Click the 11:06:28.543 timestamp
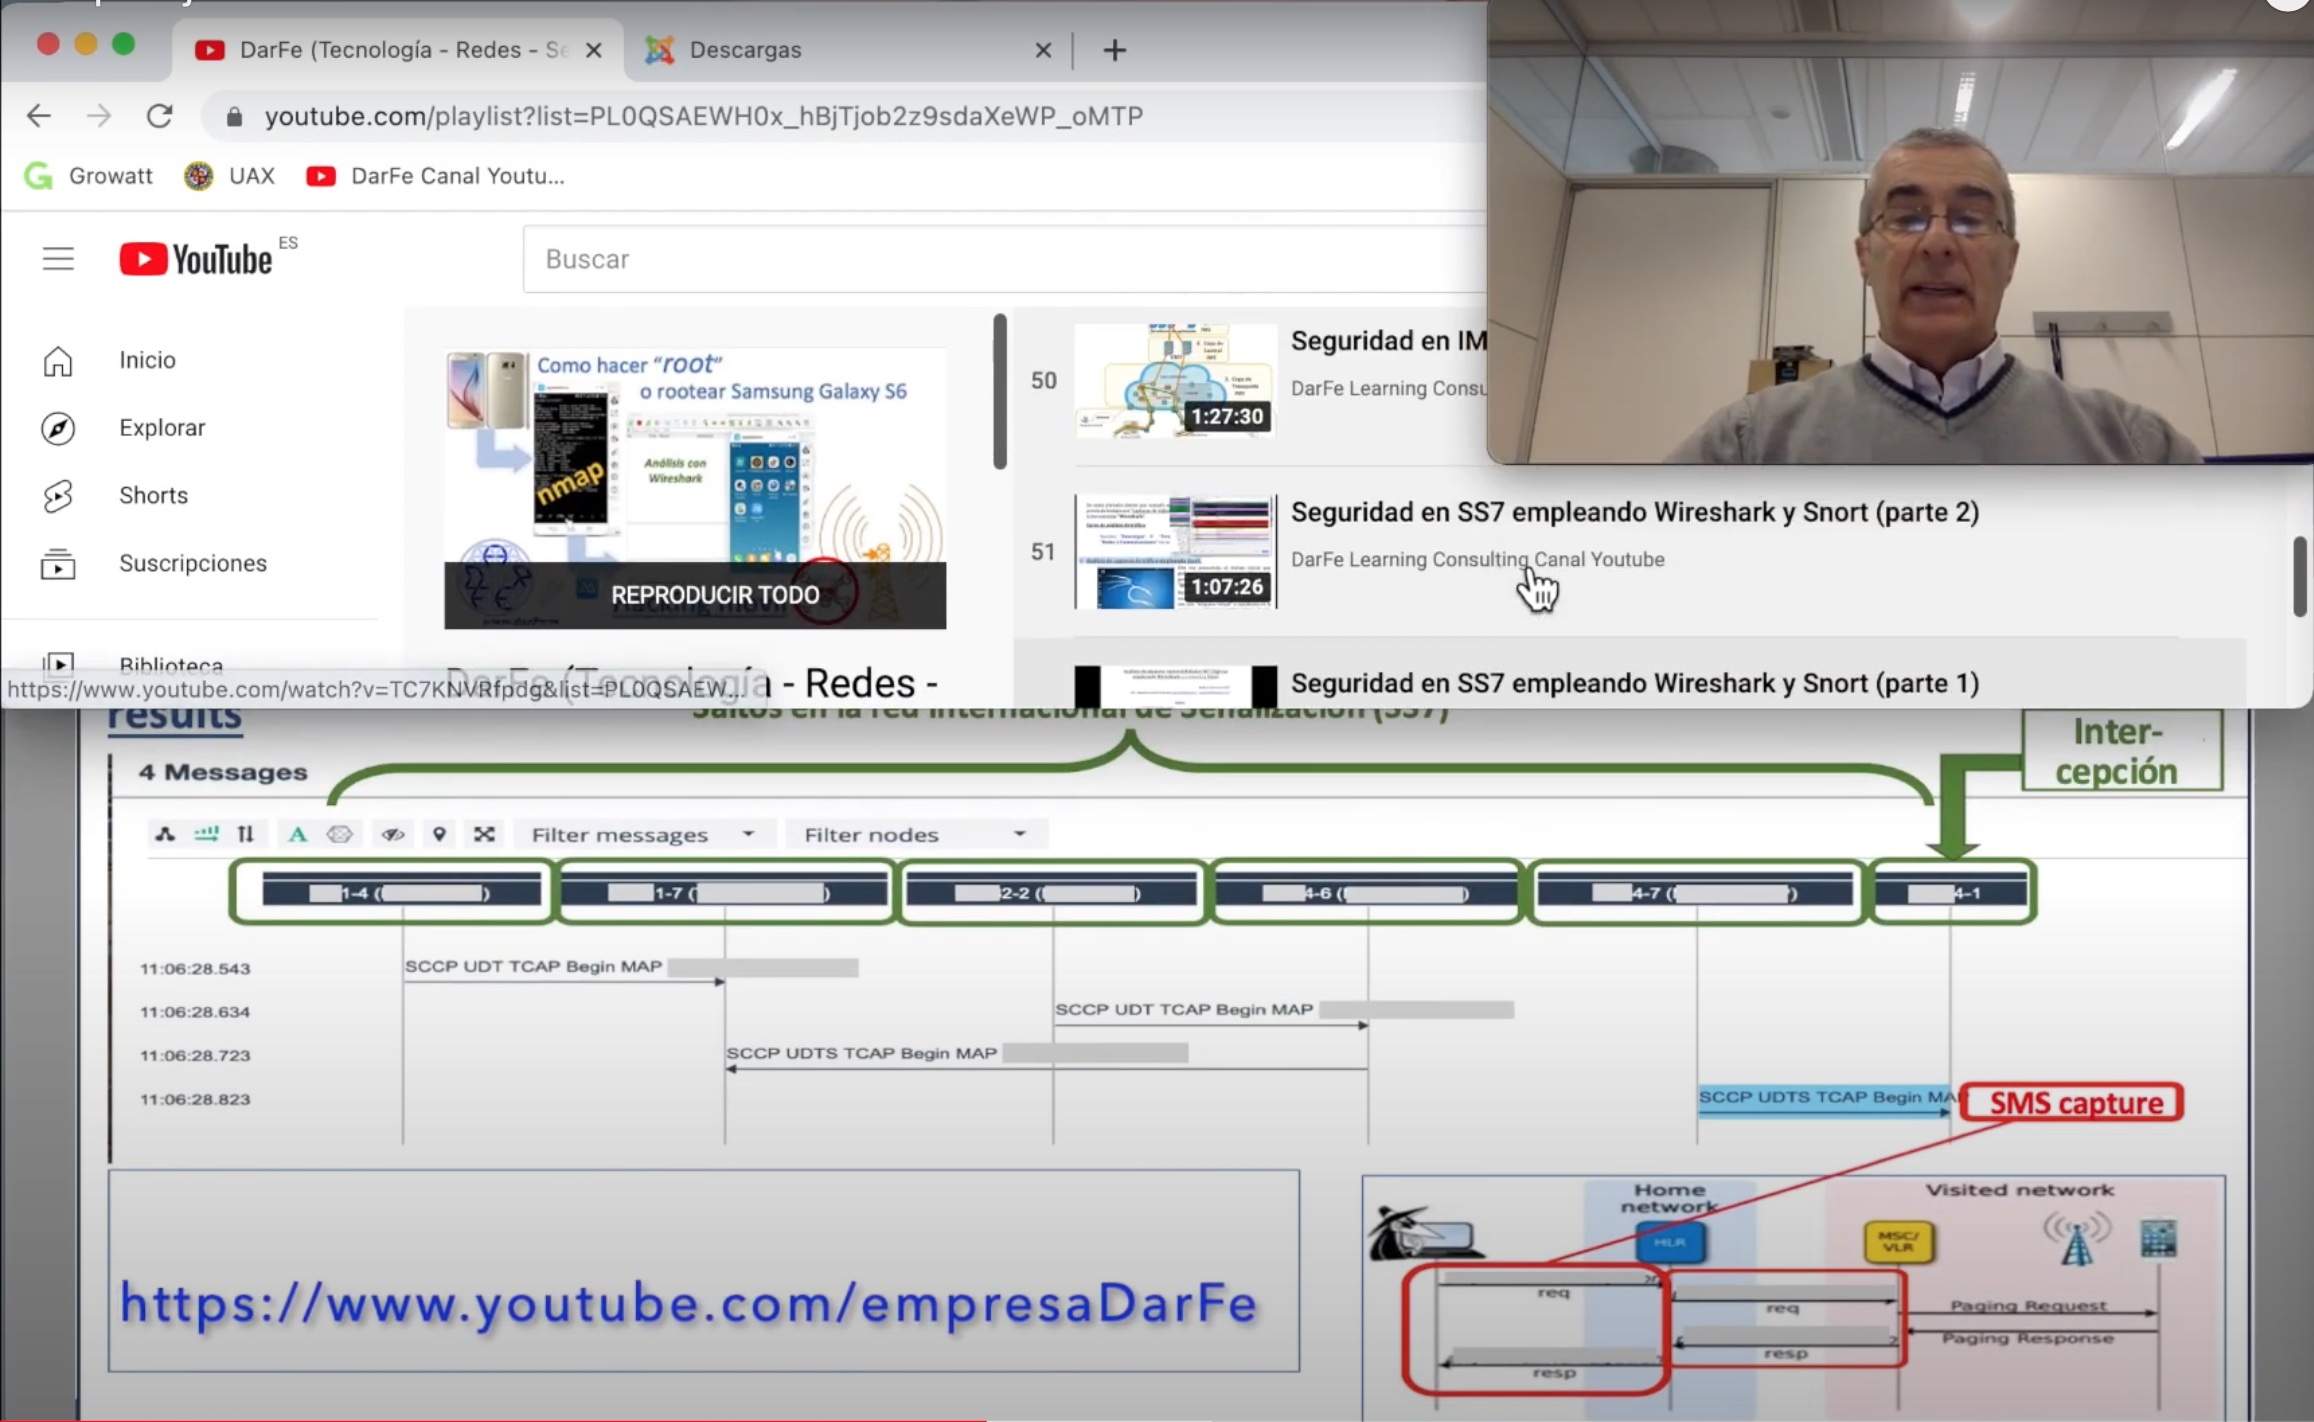Screen dimensions: 2314x1422 [195, 968]
